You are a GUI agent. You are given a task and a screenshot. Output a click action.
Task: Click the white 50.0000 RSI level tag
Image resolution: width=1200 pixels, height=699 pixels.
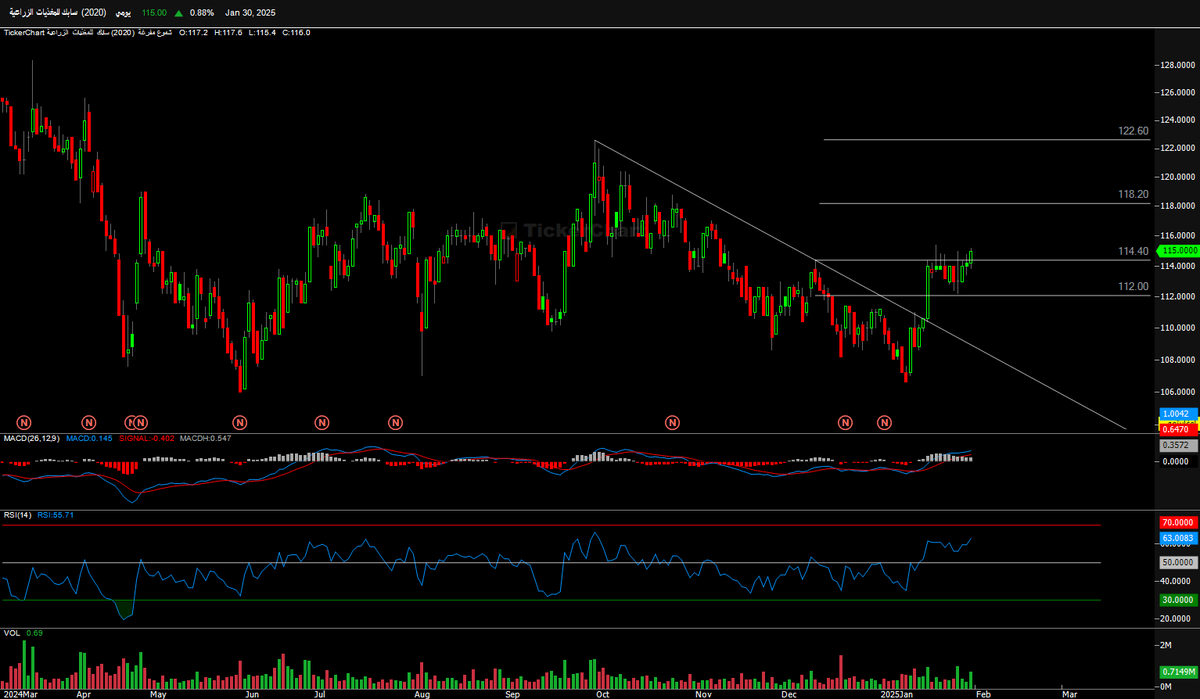pos(1176,563)
